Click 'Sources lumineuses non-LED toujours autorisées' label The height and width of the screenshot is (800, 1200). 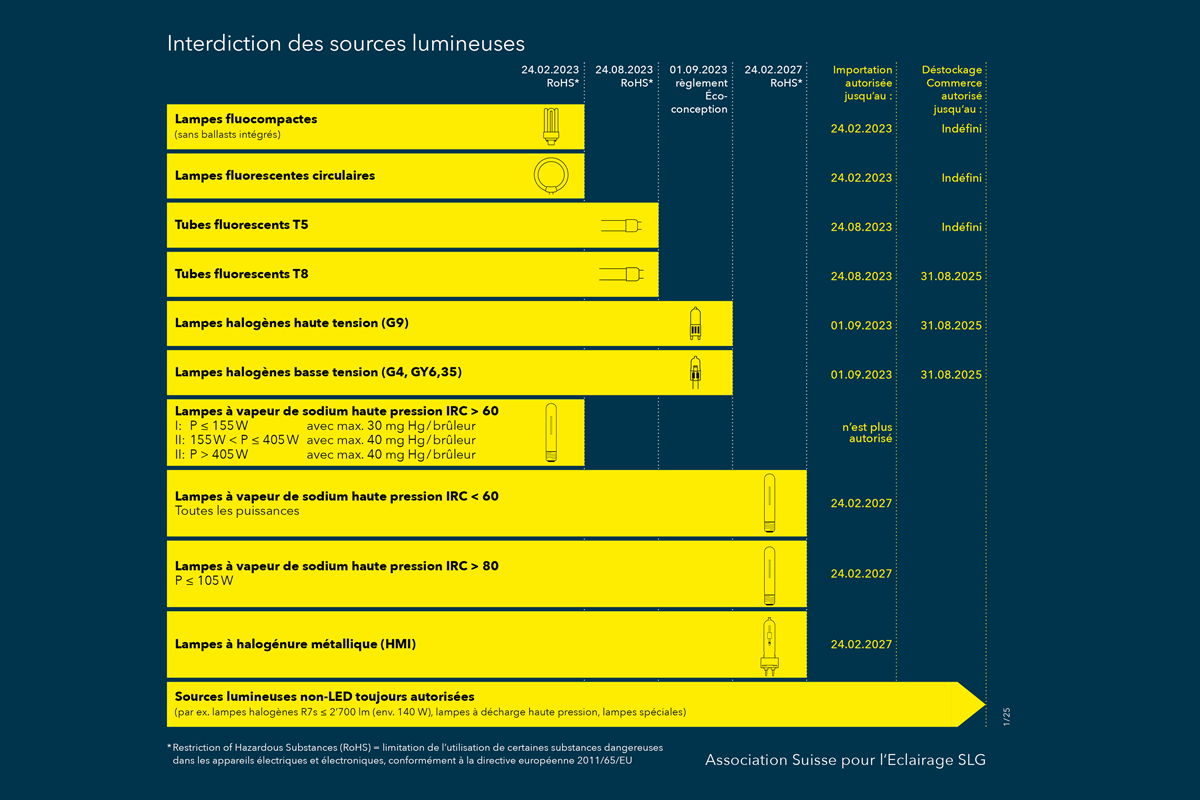tap(324, 696)
